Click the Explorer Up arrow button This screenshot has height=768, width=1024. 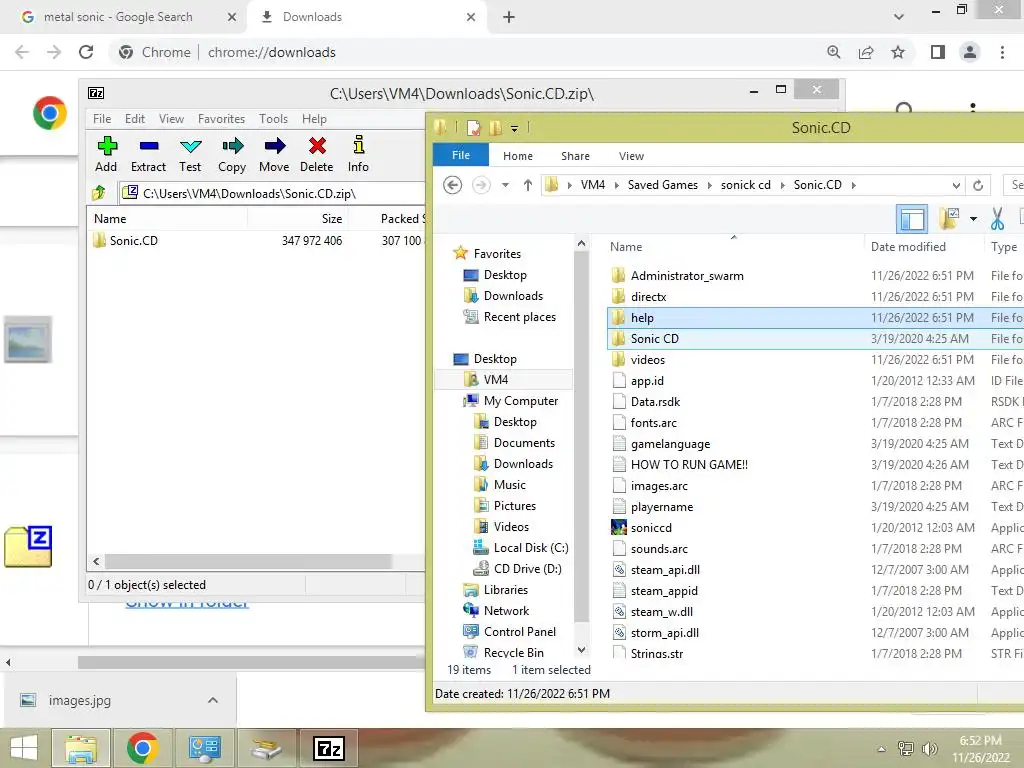pyautogui.click(x=528, y=185)
